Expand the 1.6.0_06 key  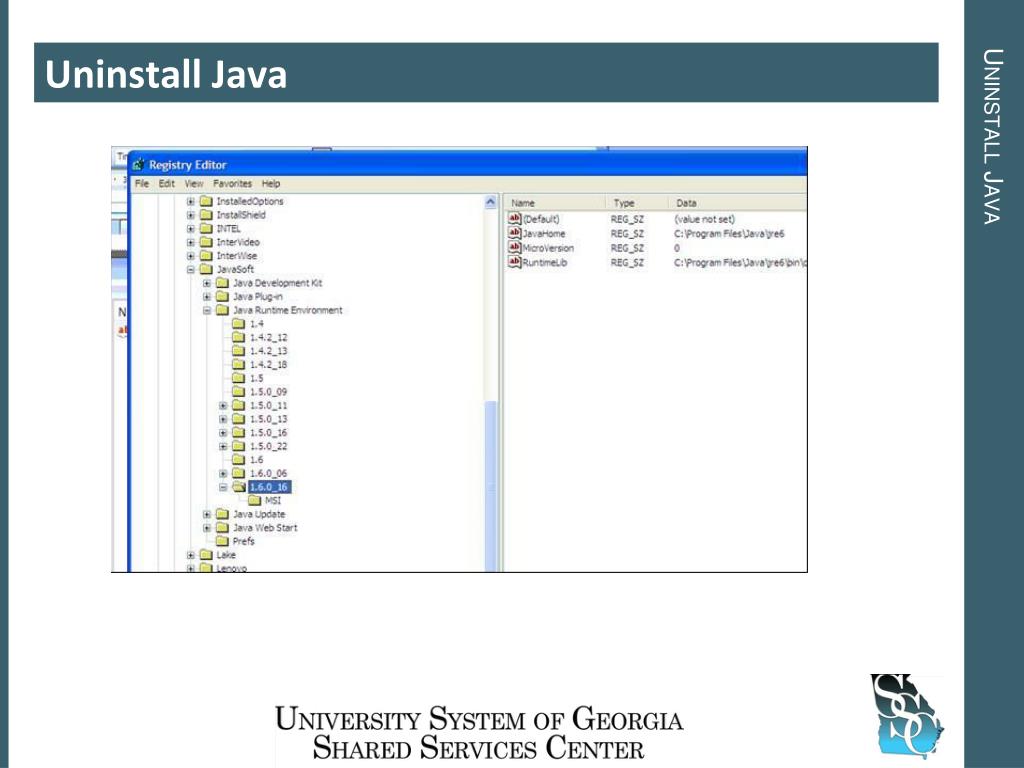[223, 473]
